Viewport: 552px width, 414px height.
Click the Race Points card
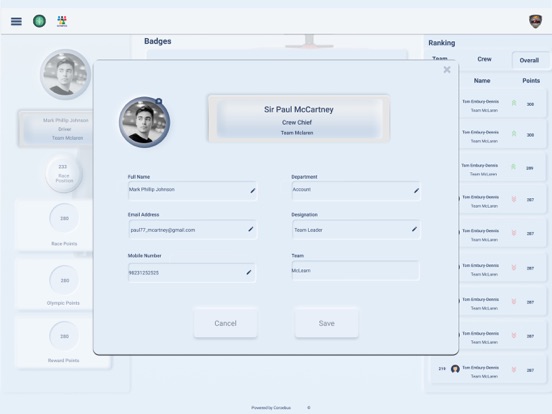point(55,225)
